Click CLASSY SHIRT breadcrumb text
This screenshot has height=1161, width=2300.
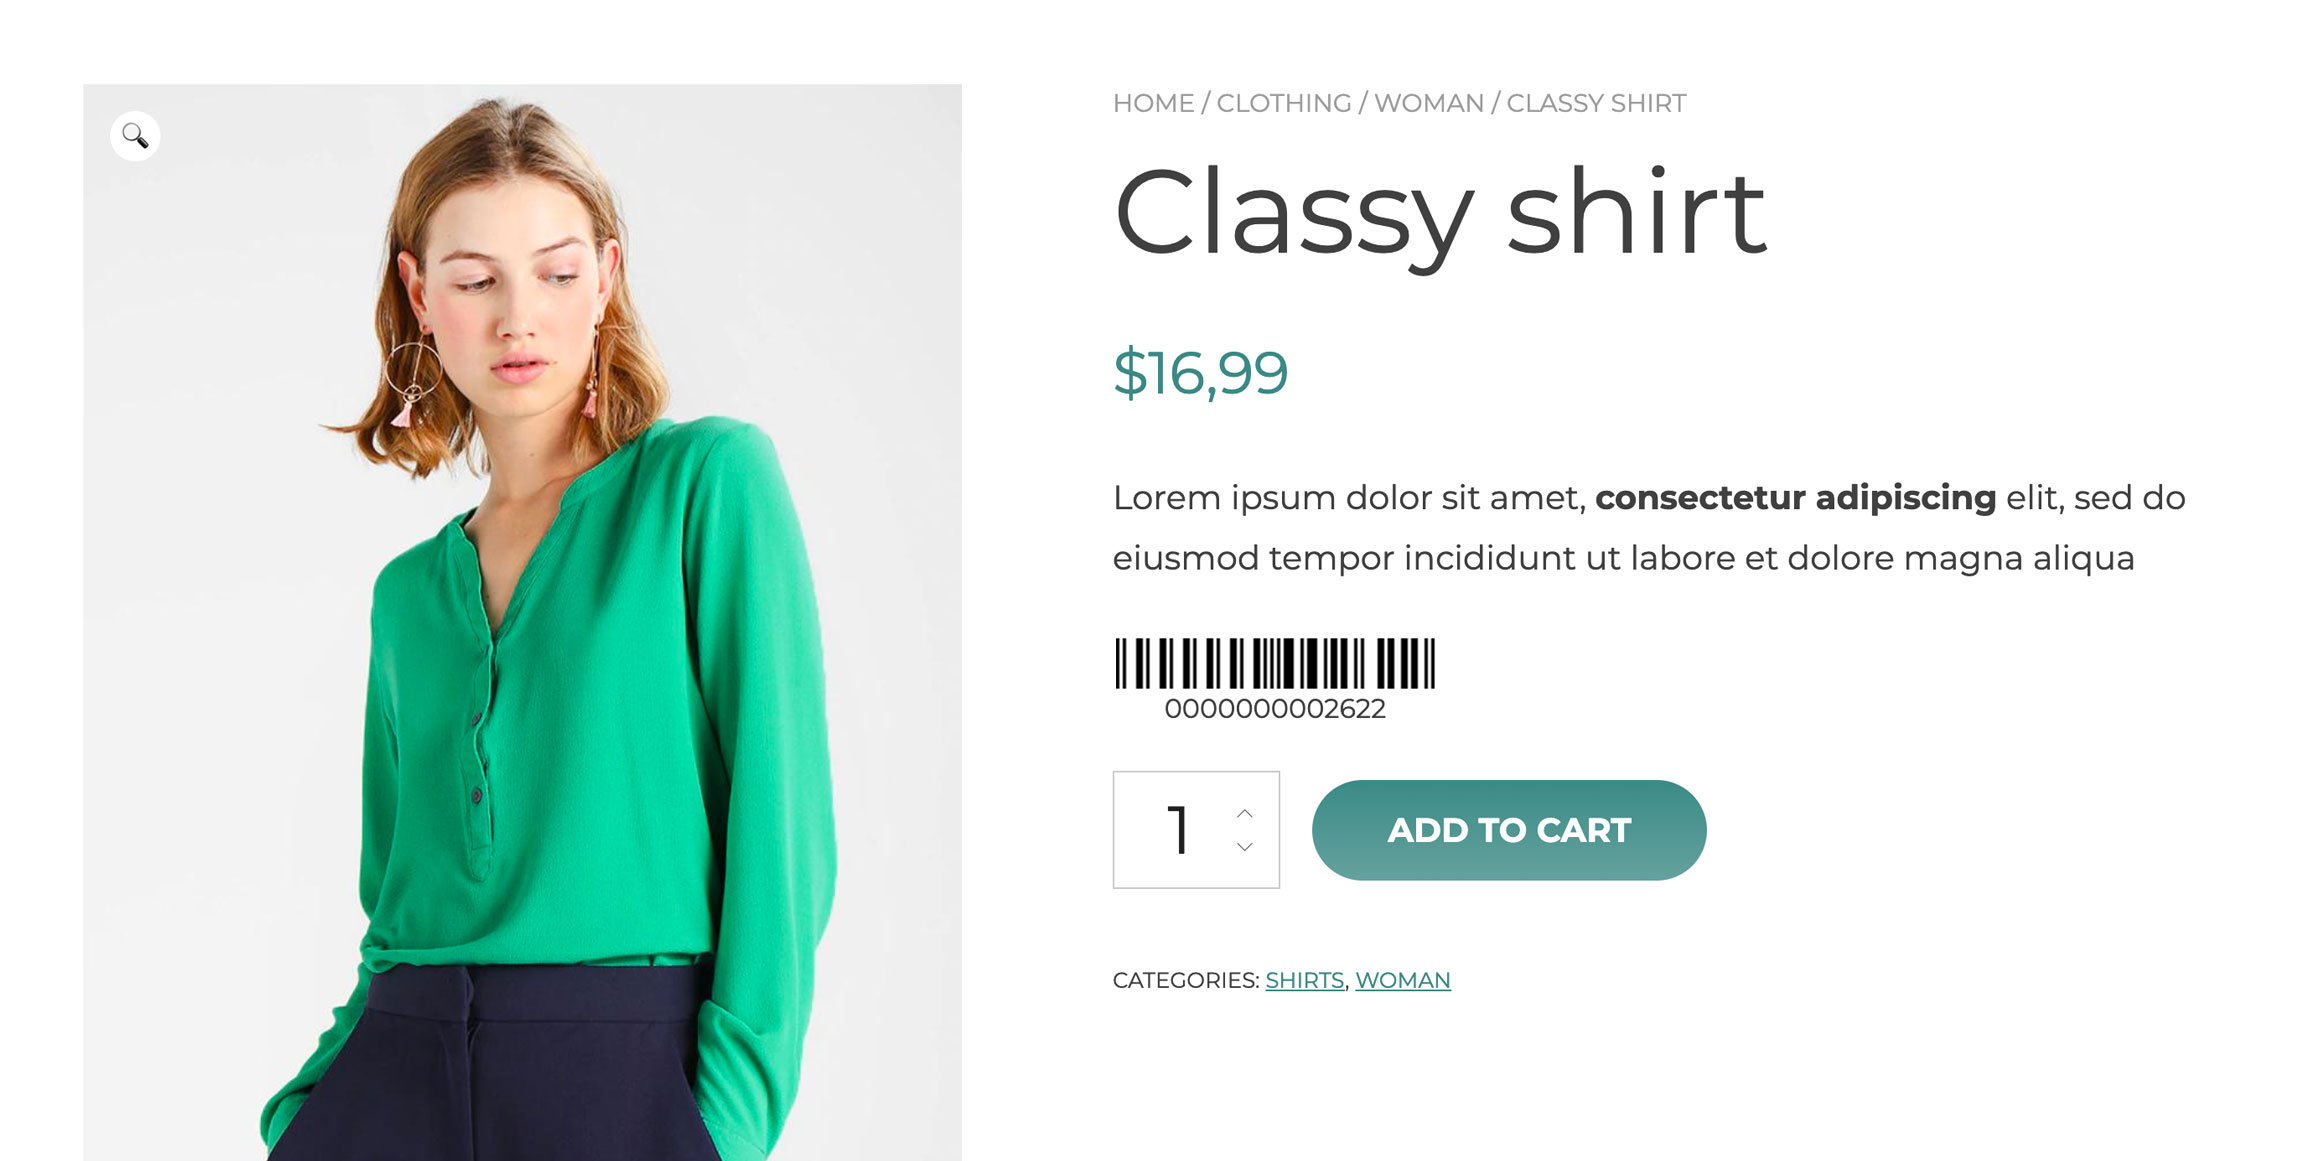1596,103
